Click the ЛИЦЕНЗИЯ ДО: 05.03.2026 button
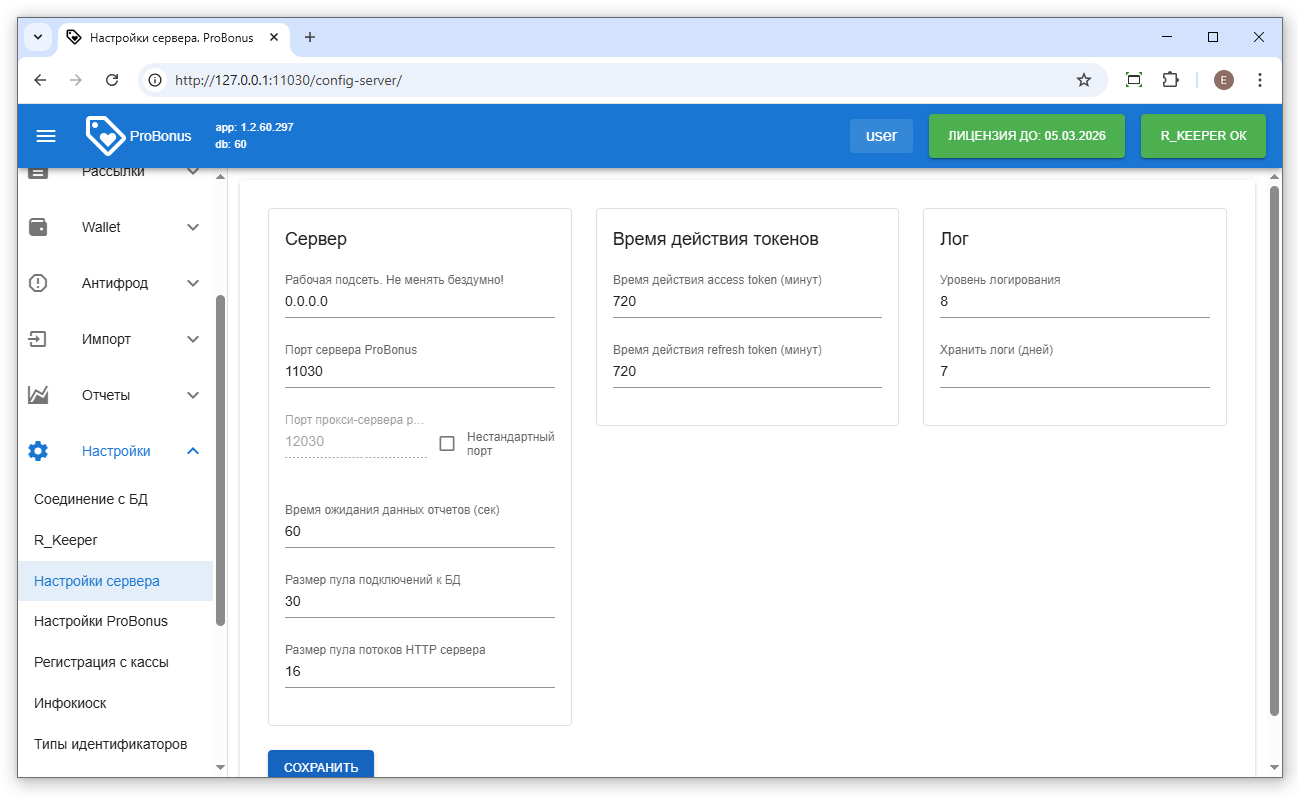 click(1026, 136)
